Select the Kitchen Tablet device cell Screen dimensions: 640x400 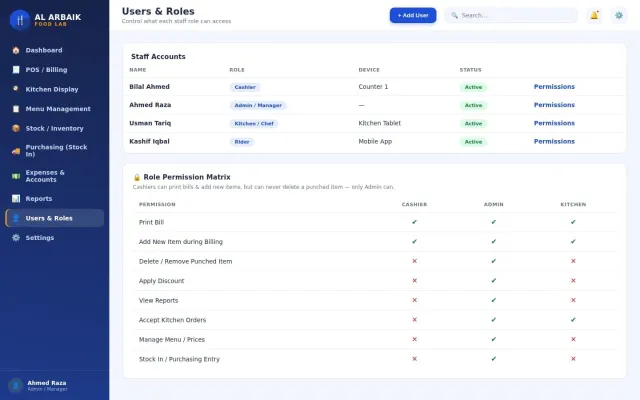click(x=380, y=123)
